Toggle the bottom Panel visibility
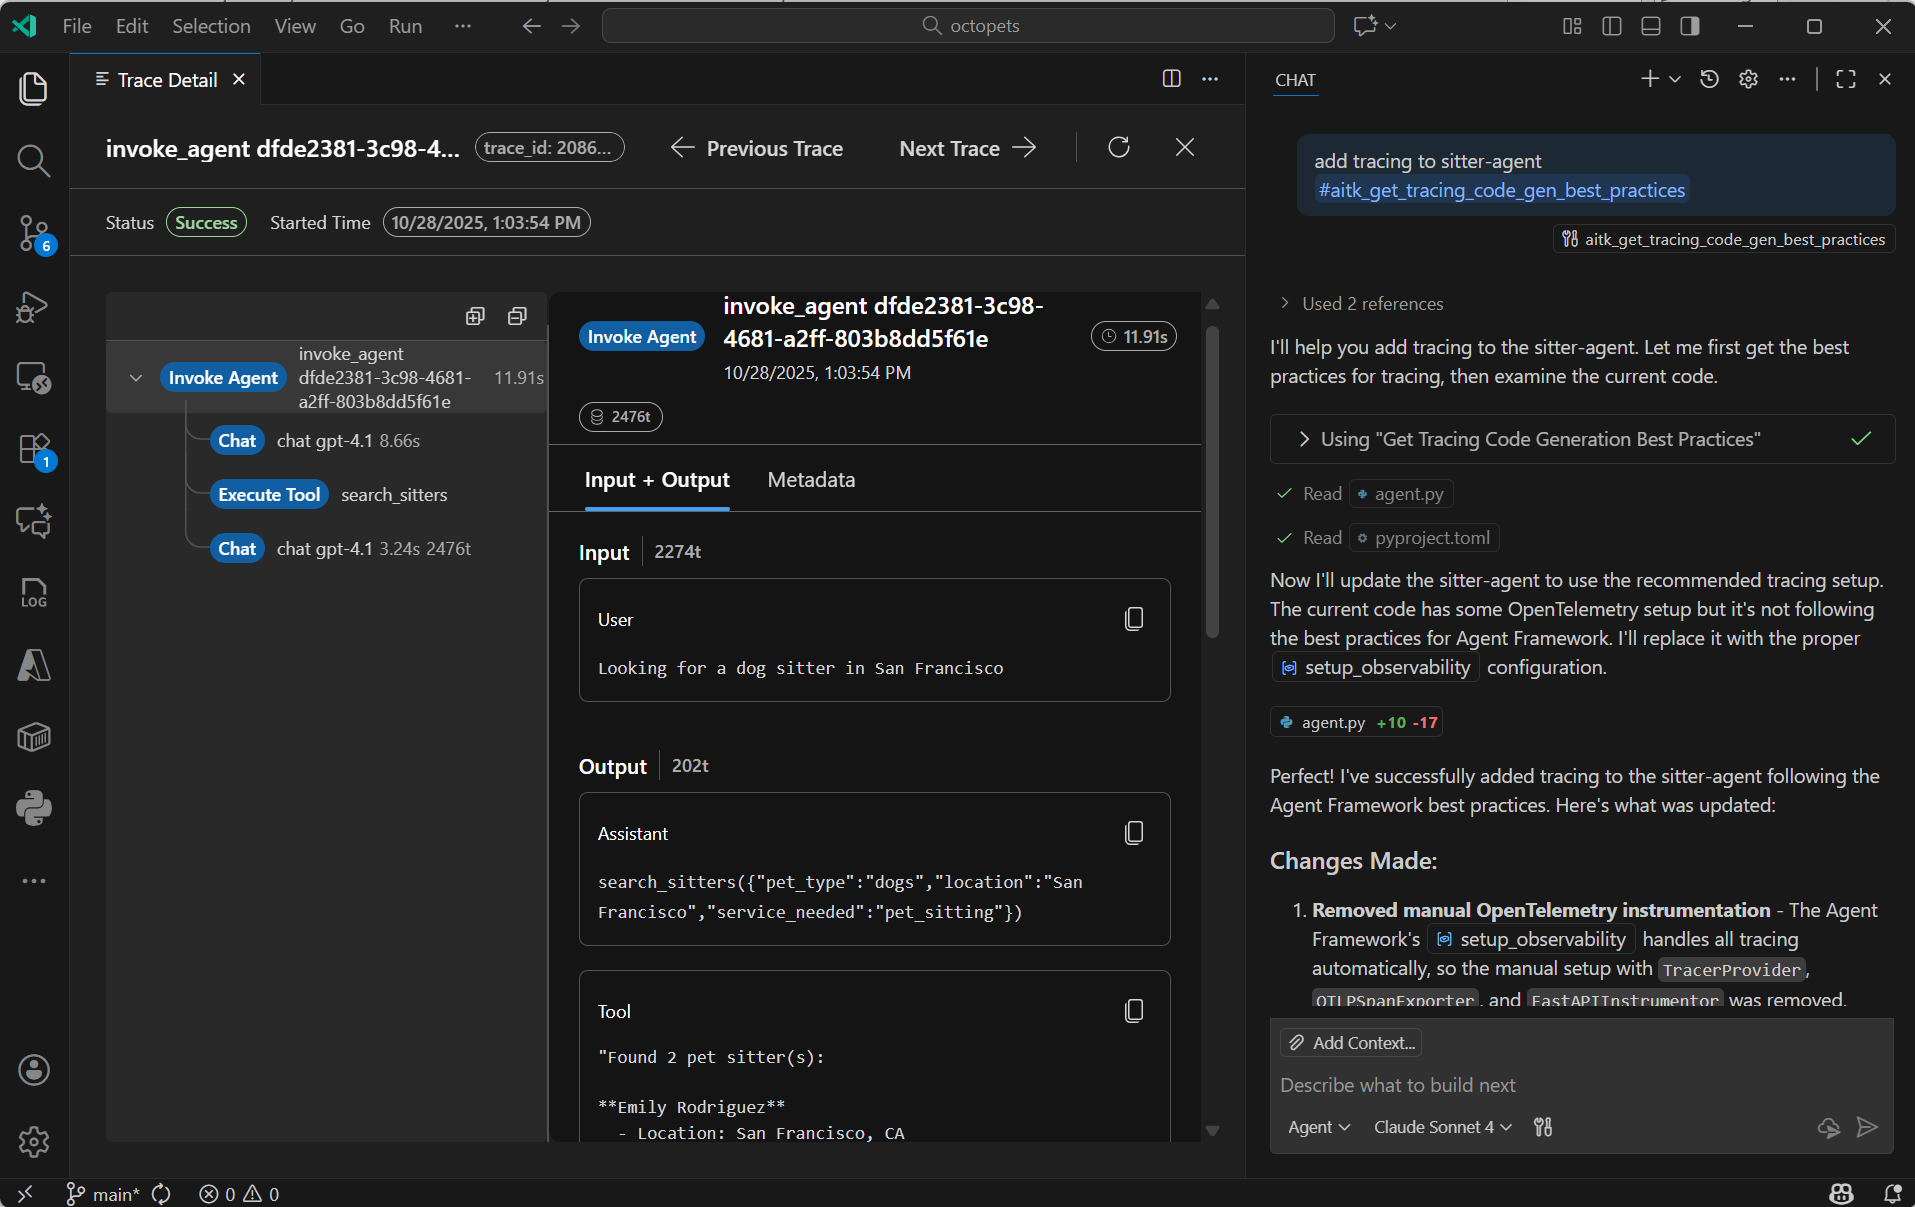The image size is (1915, 1207). [1650, 26]
